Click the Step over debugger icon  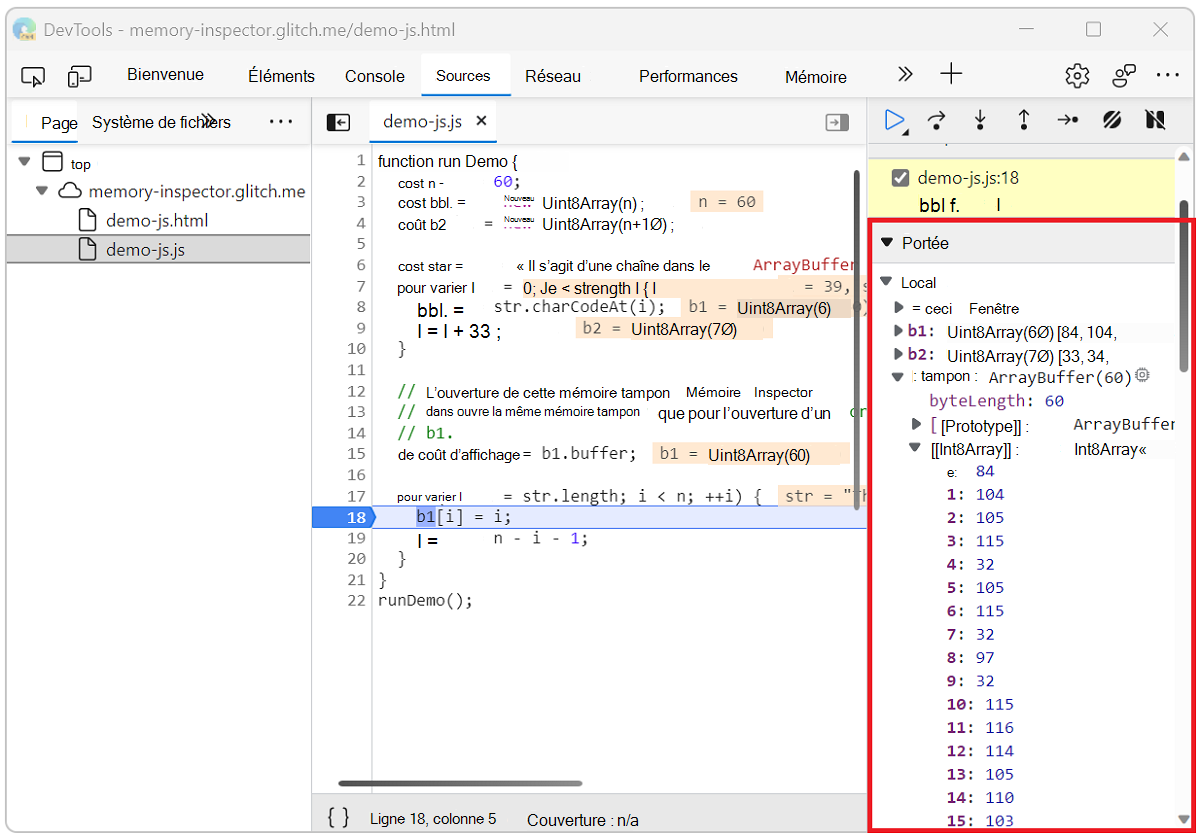click(x=936, y=120)
